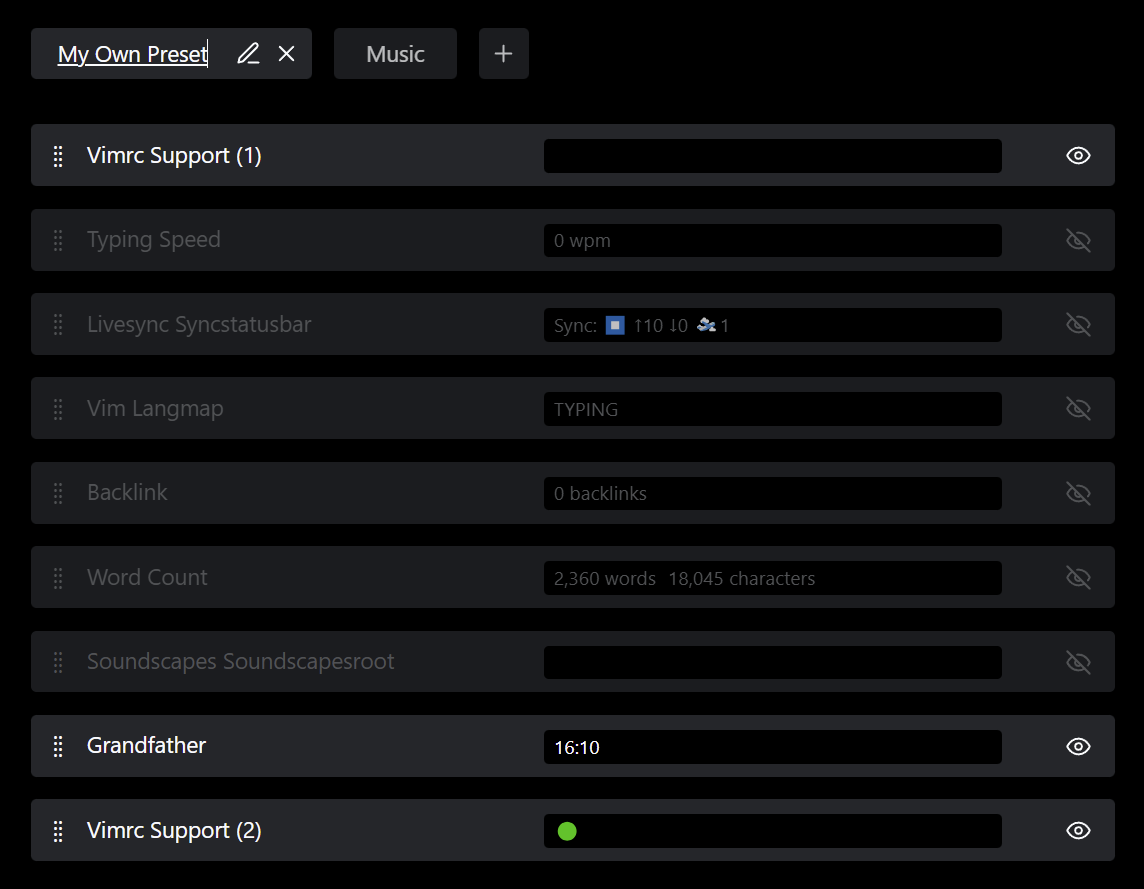The width and height of the screenshot is (1144, 889).
Task: Select the Vim Langmap label
Action: (x=155, y=408)
